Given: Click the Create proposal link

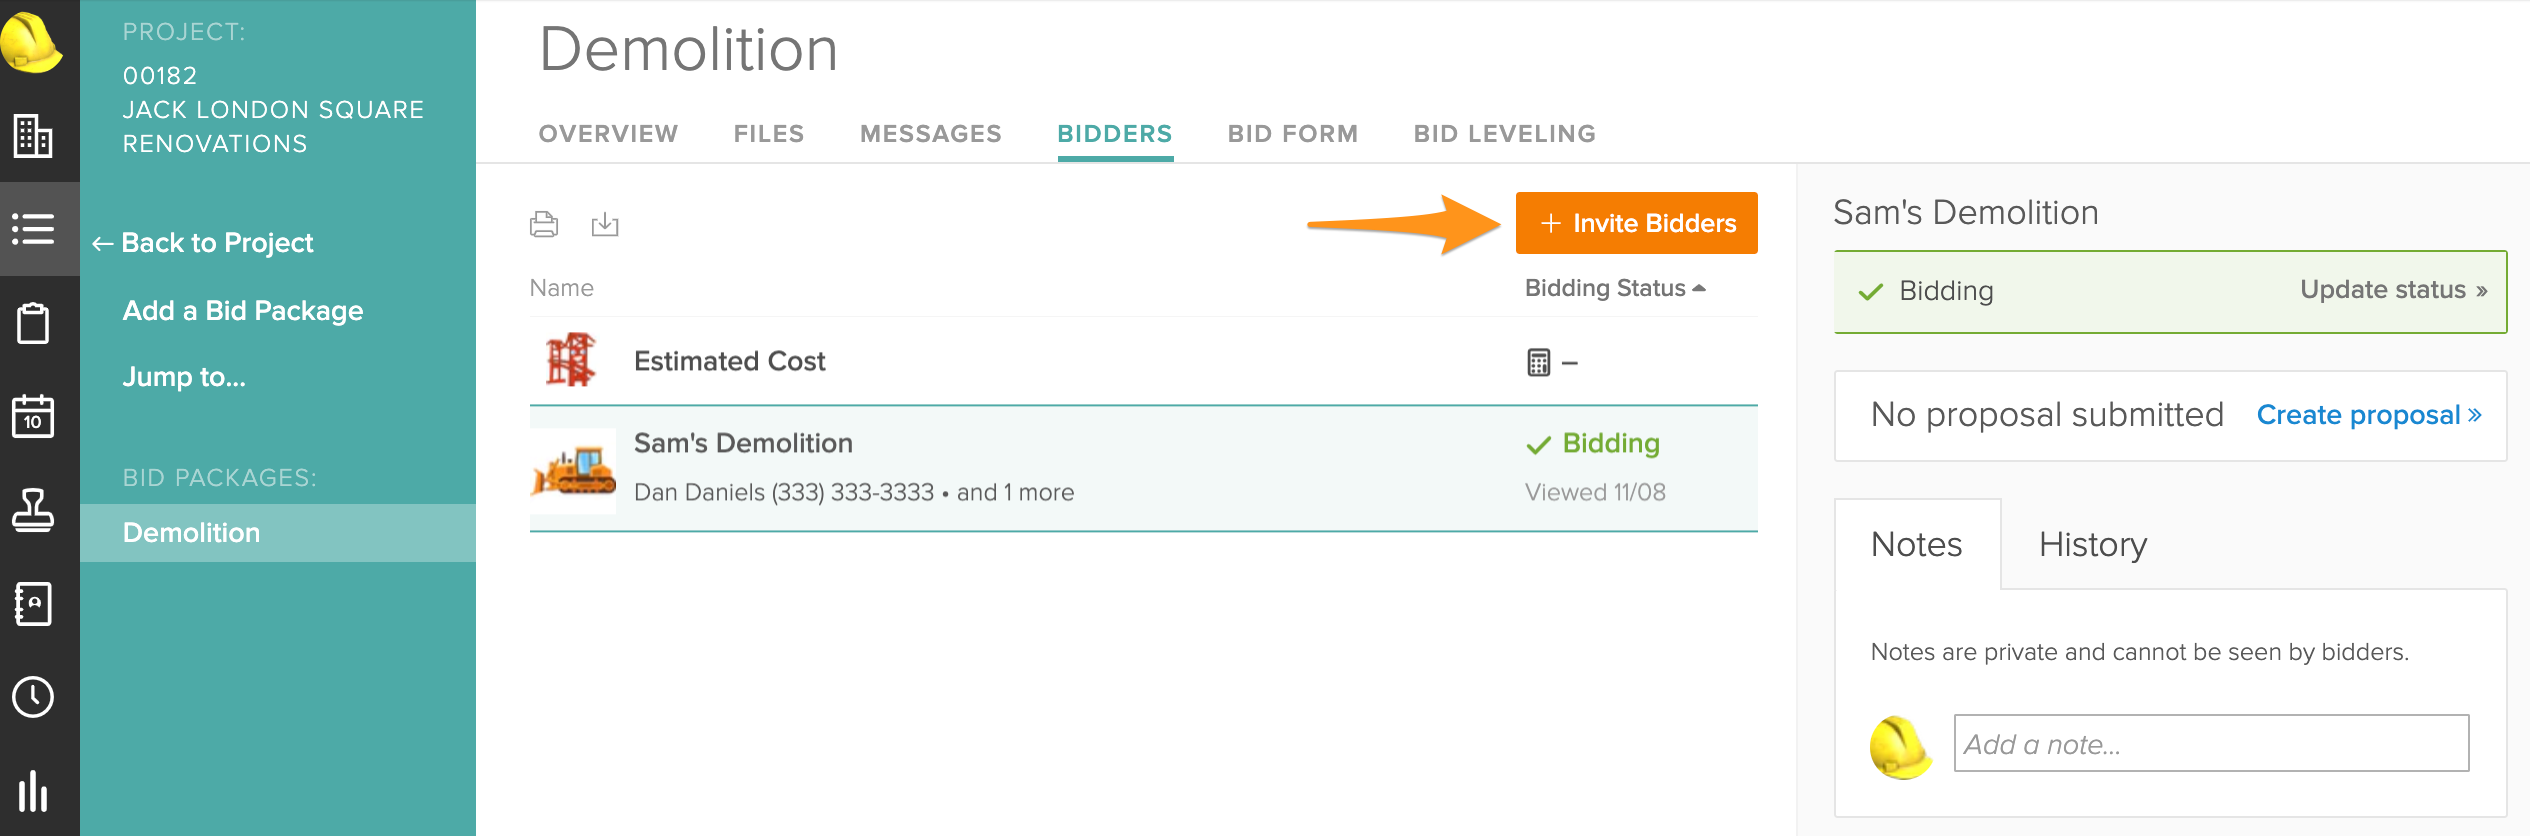Looking at the screenshot, I should (2368, 415).
